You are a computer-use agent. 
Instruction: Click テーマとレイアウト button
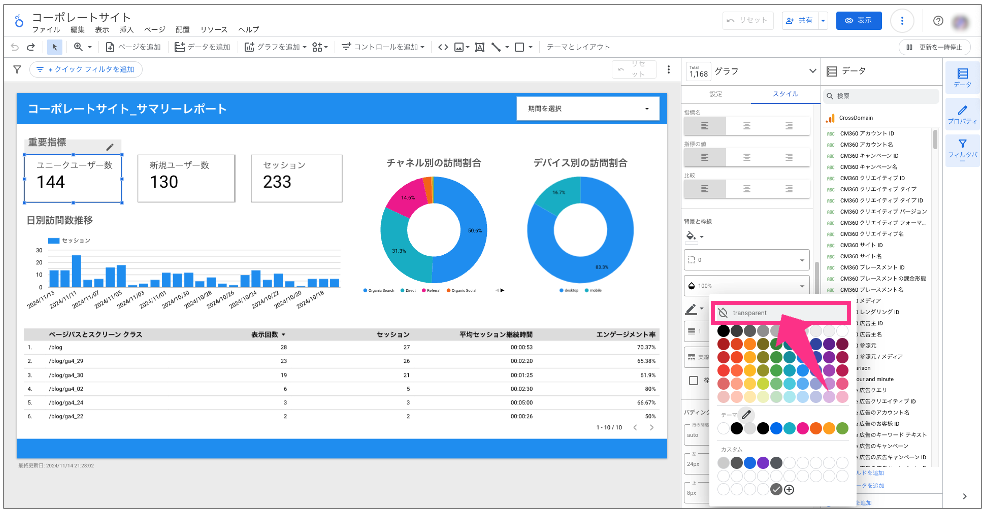click(x=577, y=47)
